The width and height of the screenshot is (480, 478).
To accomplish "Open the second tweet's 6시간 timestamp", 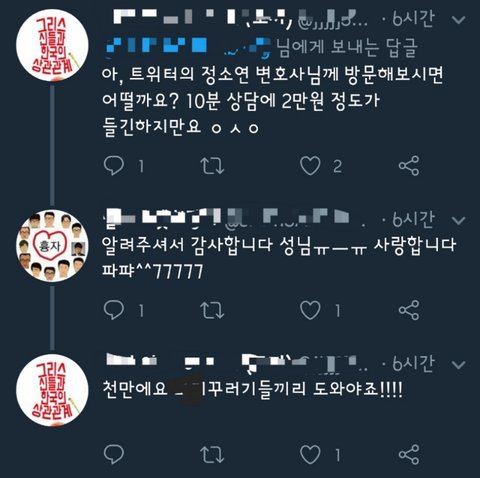I will point(413,219).
